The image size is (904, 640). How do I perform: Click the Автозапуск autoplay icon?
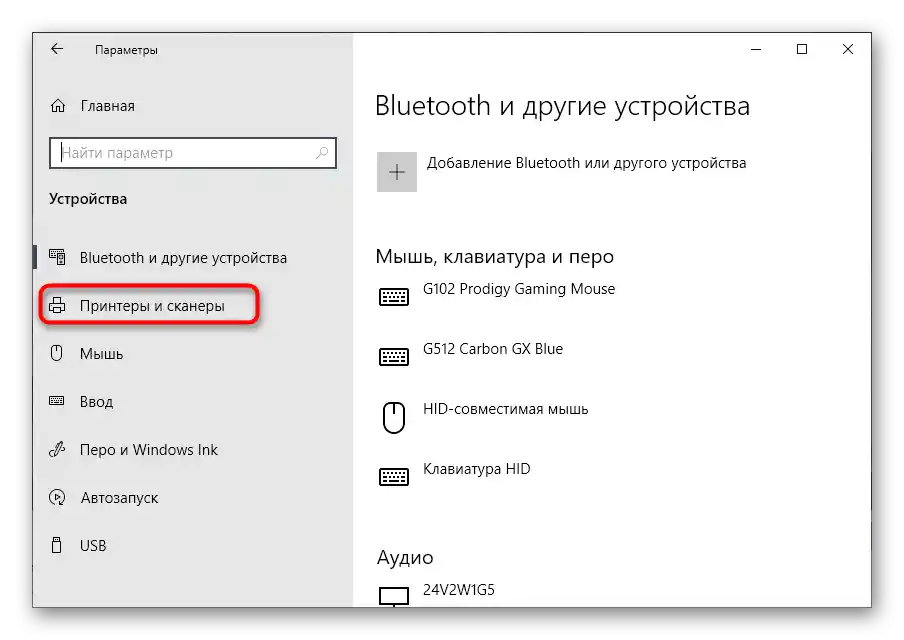57,497
